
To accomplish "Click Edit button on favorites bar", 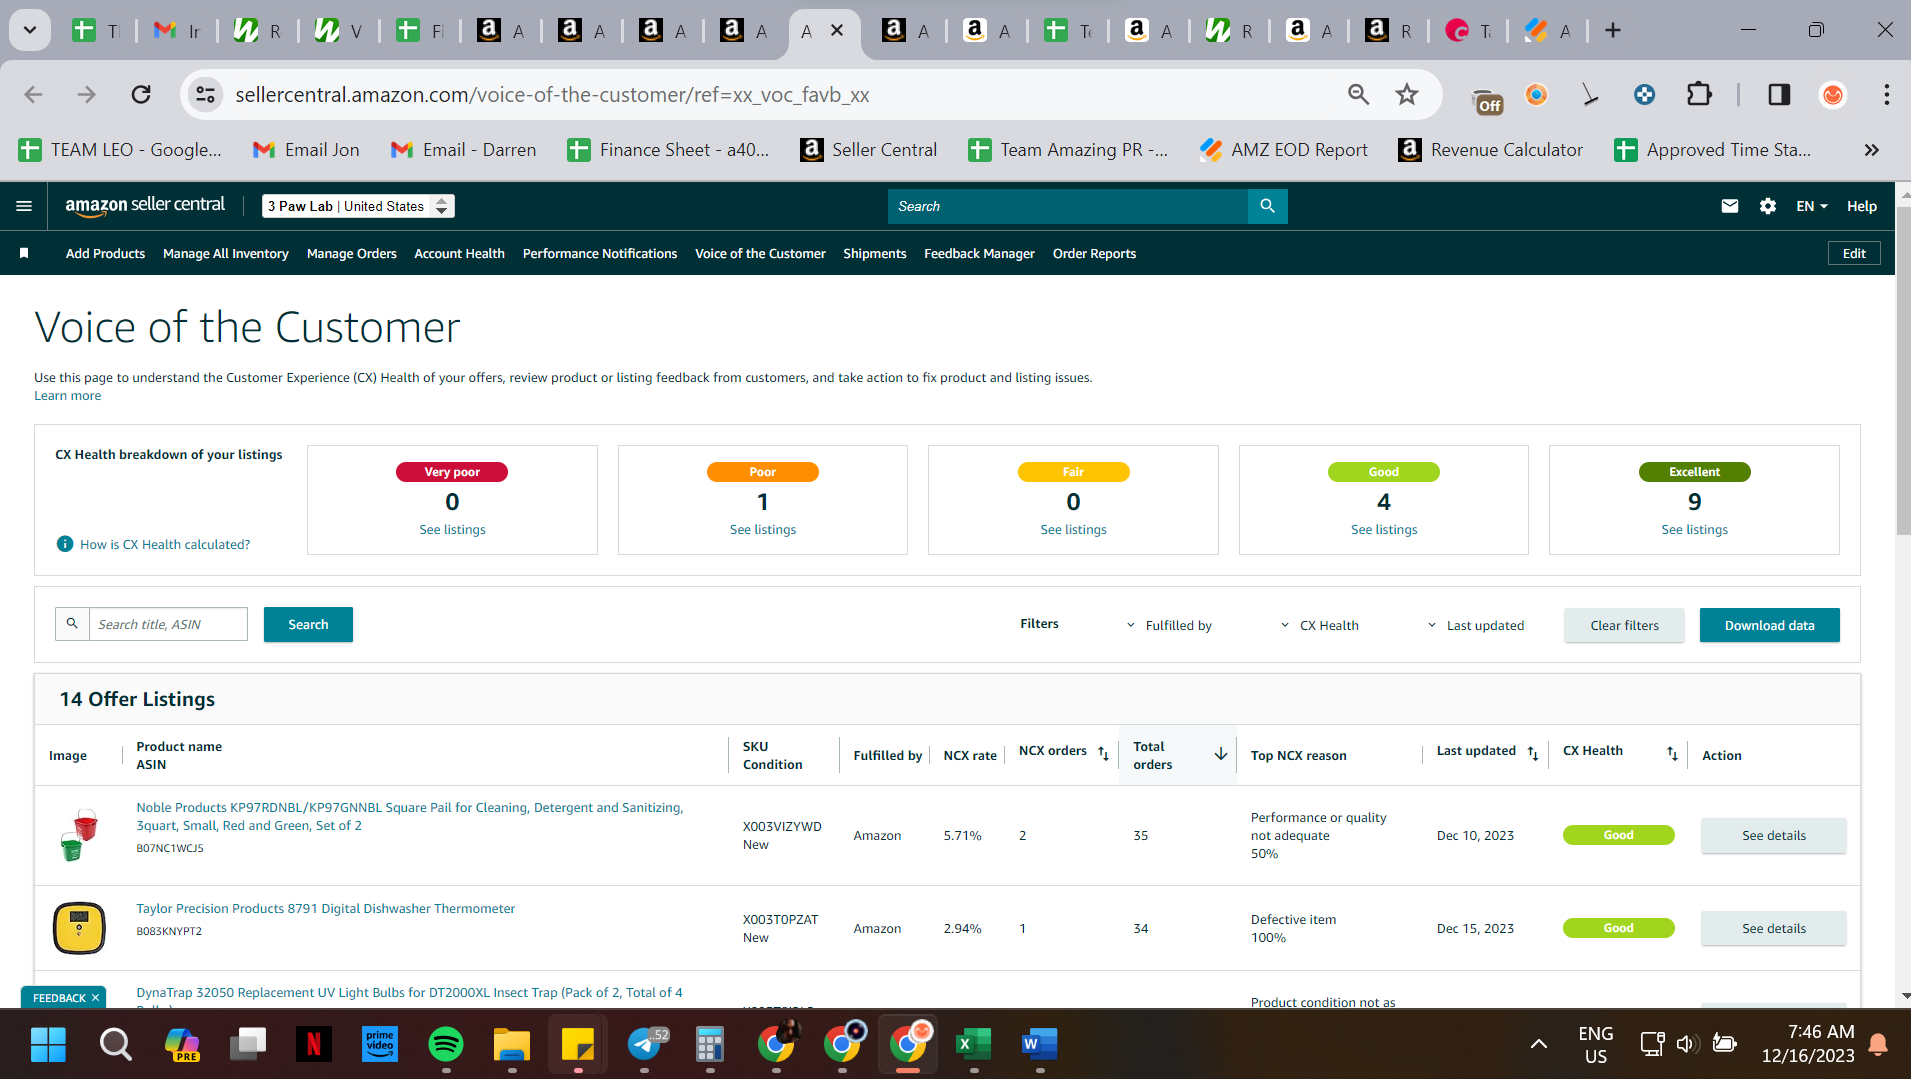I will tap(1854, 253).
